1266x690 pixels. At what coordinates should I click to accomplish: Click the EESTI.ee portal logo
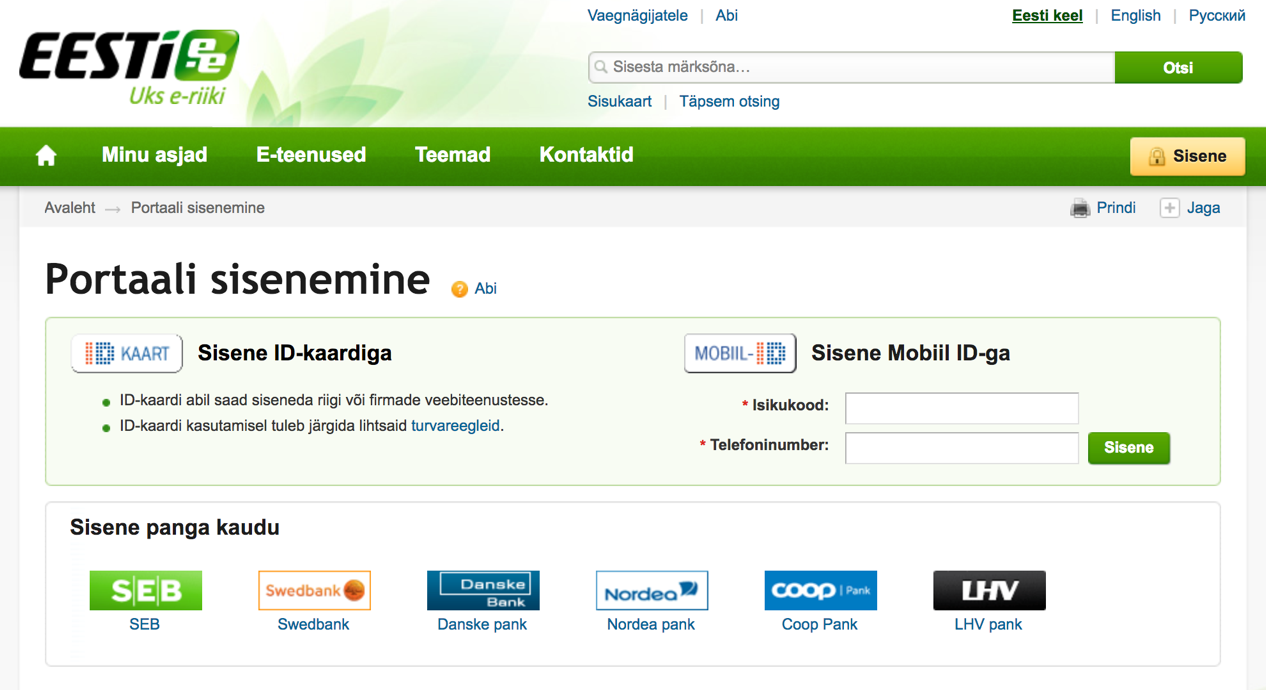tap(129, 66)
